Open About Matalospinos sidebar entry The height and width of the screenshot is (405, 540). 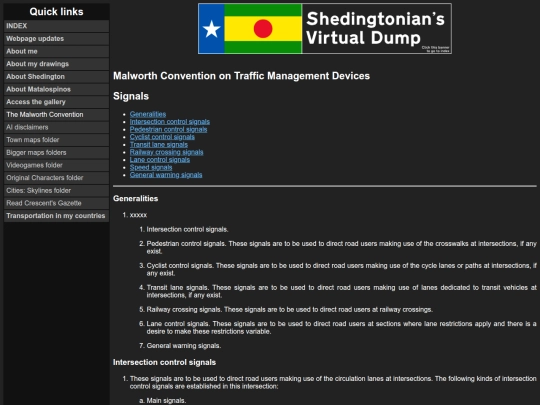[56, 89]
